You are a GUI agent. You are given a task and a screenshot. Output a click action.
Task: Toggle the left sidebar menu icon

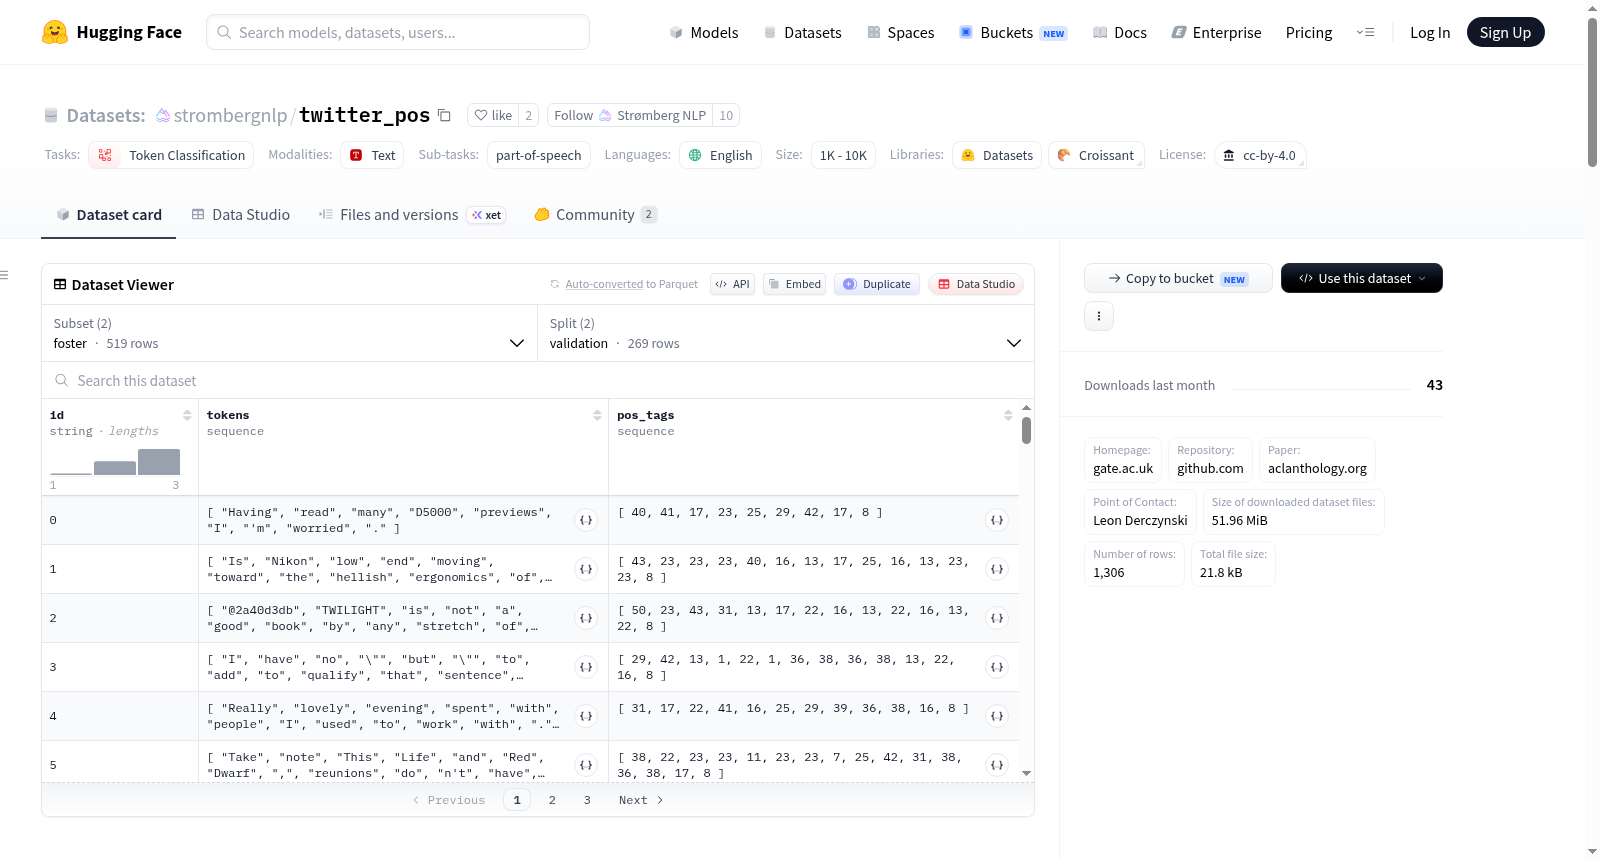(4, 275)
